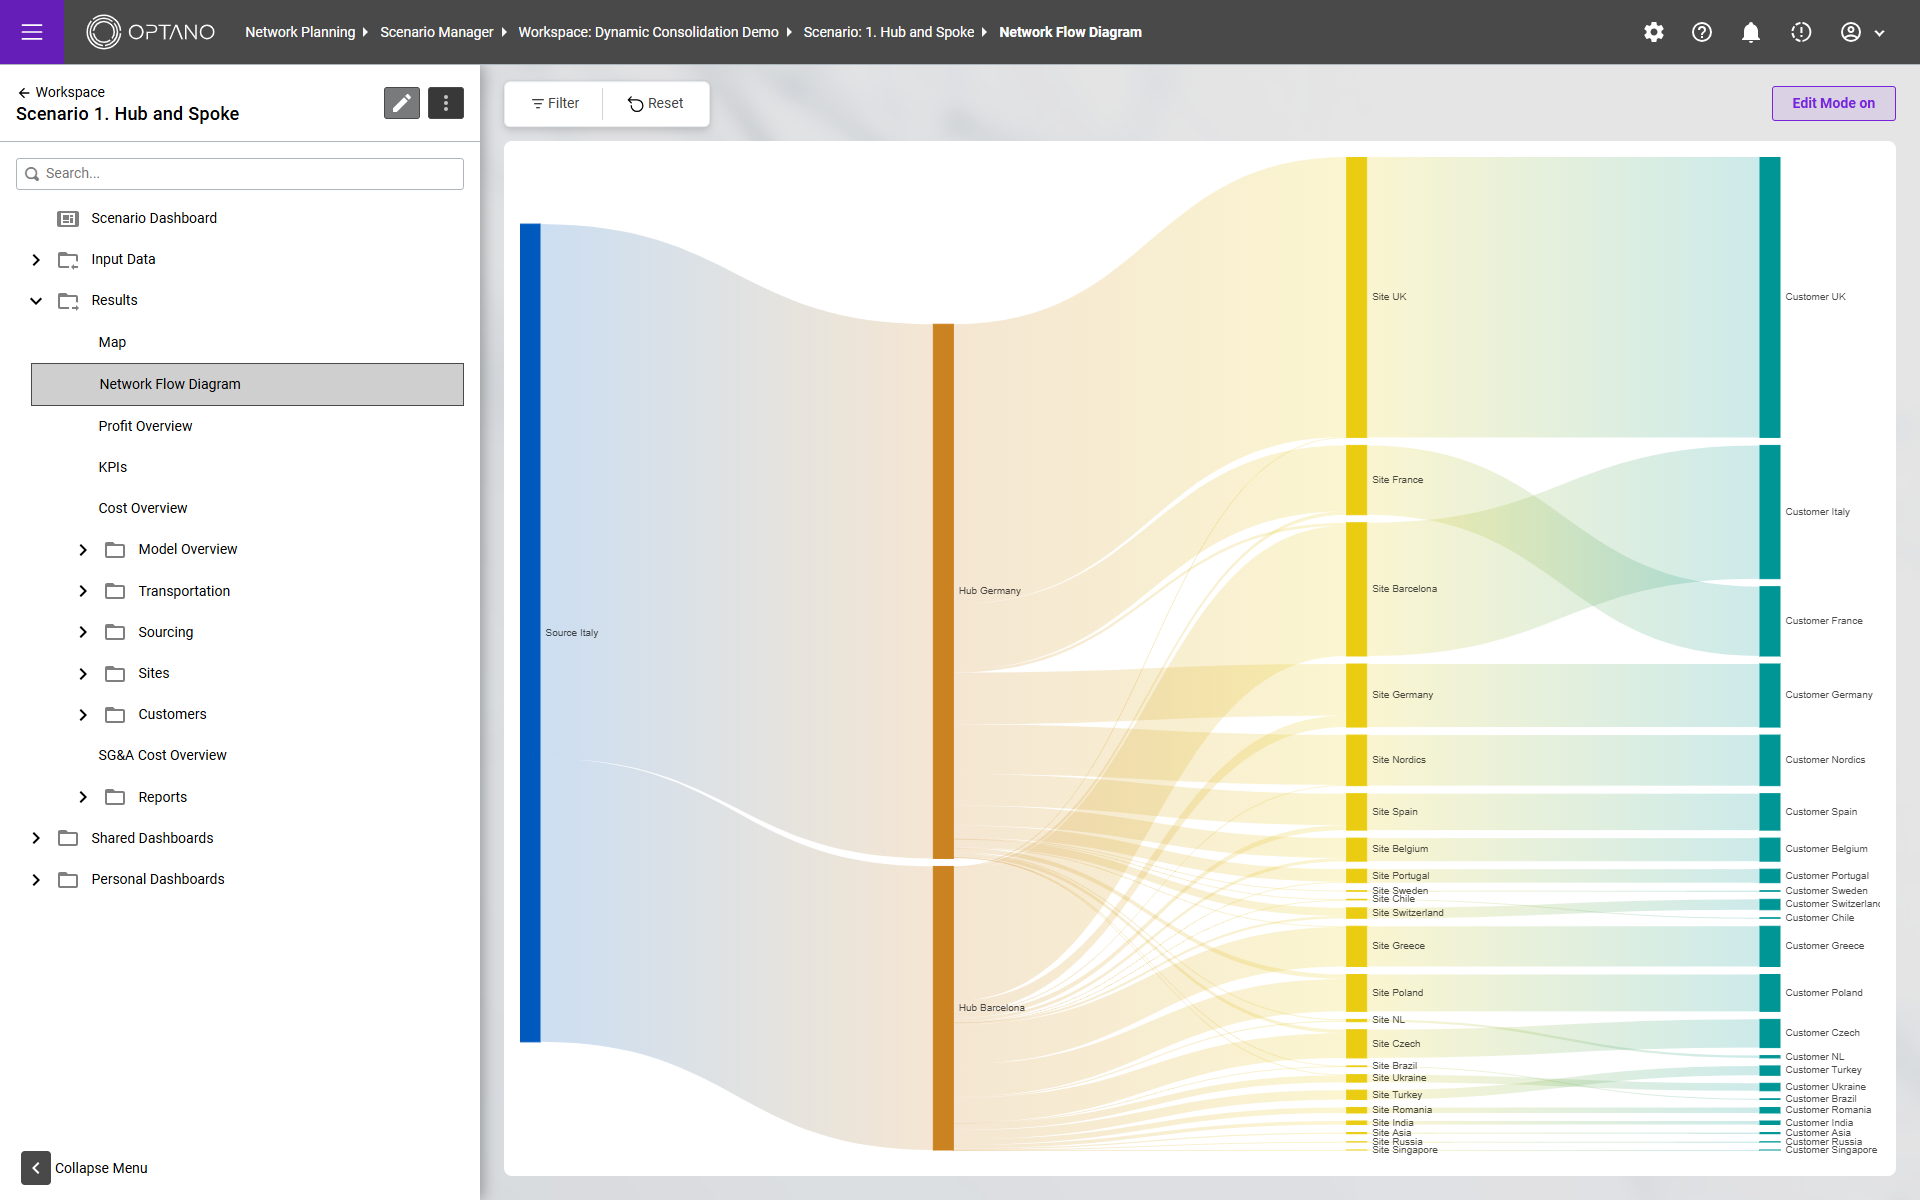Focus the sidebar Search field

(240, 173)
